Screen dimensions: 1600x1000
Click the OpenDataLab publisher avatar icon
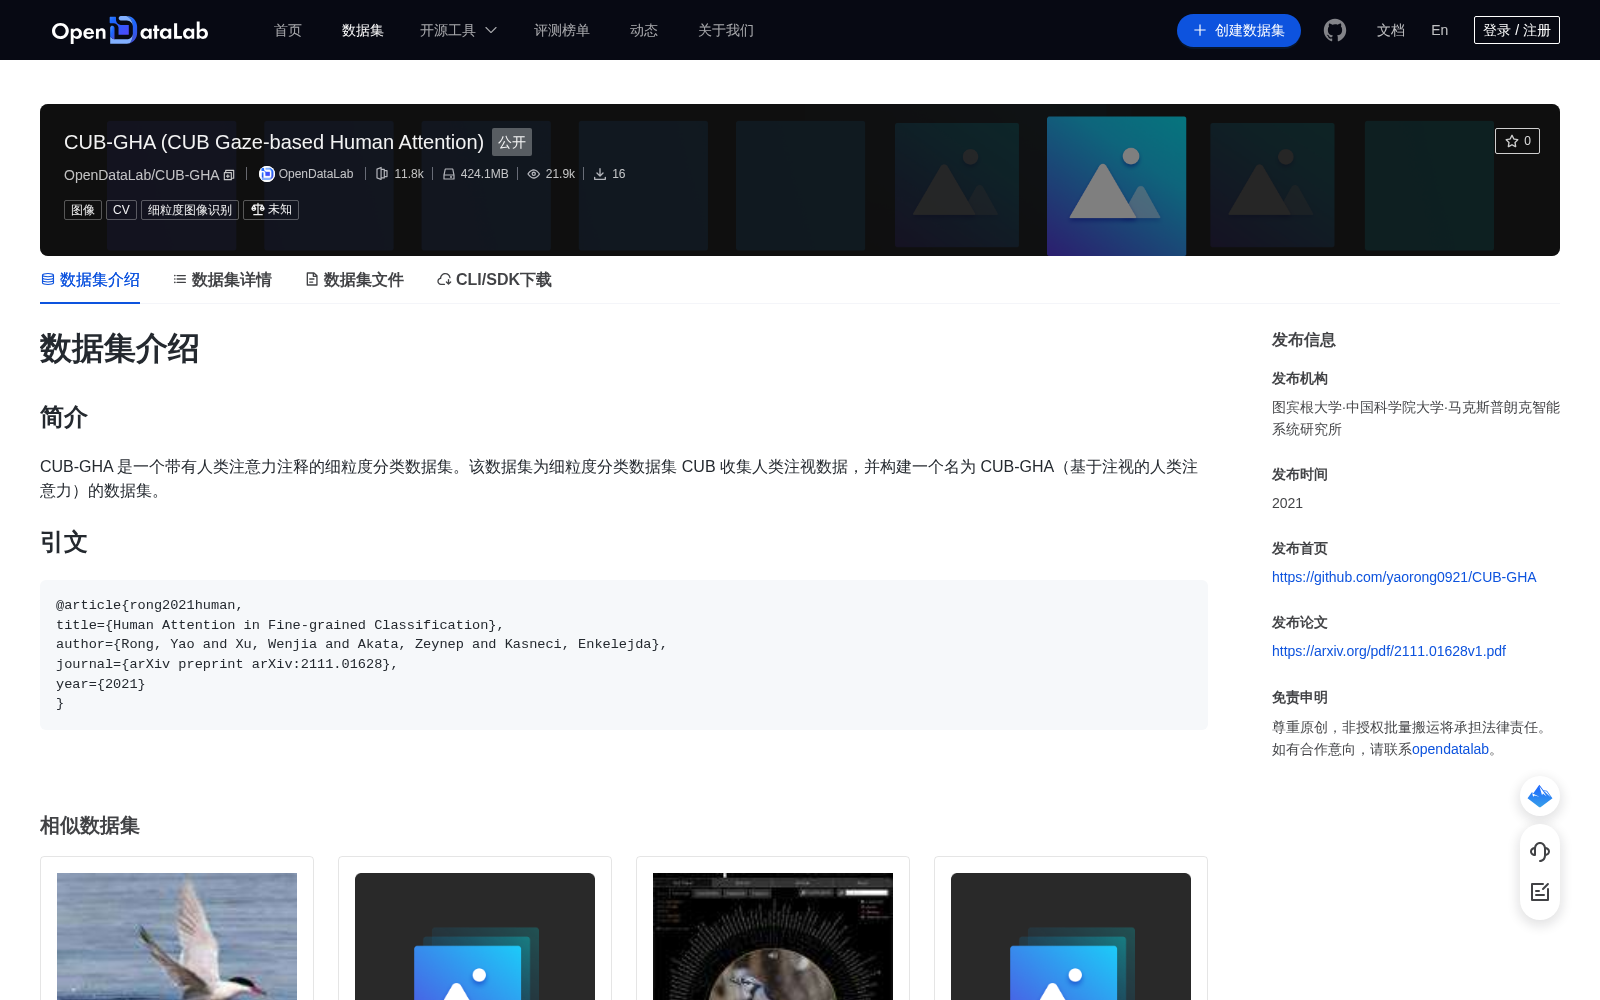(x=266, y=174)
